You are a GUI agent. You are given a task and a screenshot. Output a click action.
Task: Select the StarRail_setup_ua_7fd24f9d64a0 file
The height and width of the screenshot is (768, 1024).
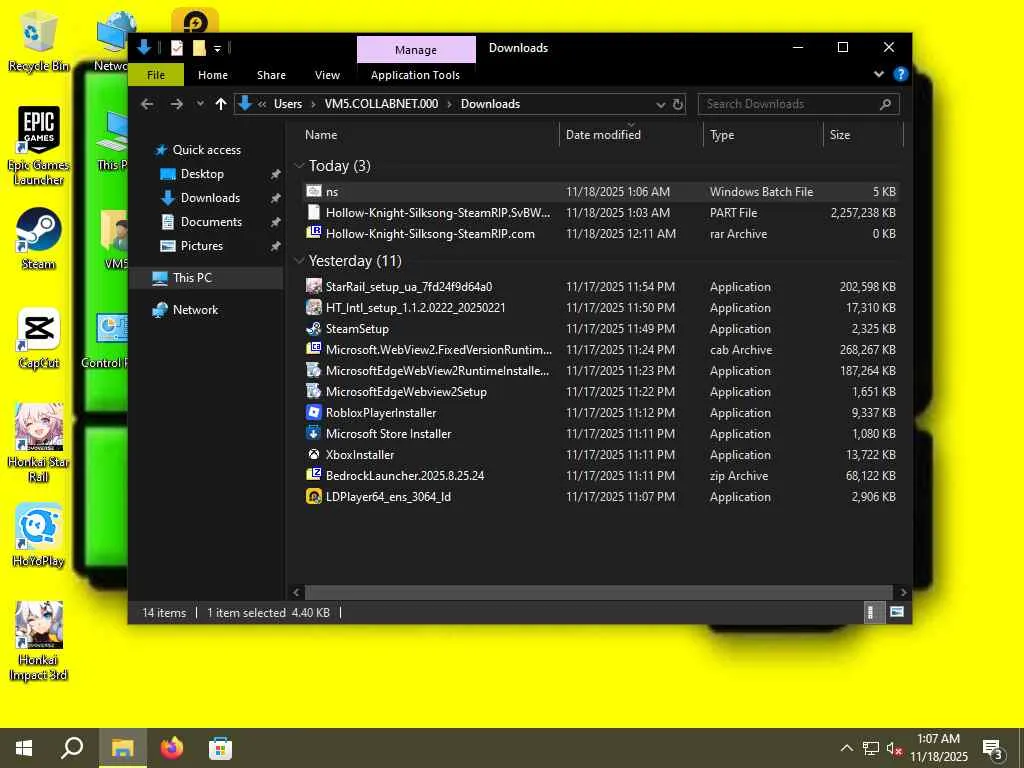600,287
